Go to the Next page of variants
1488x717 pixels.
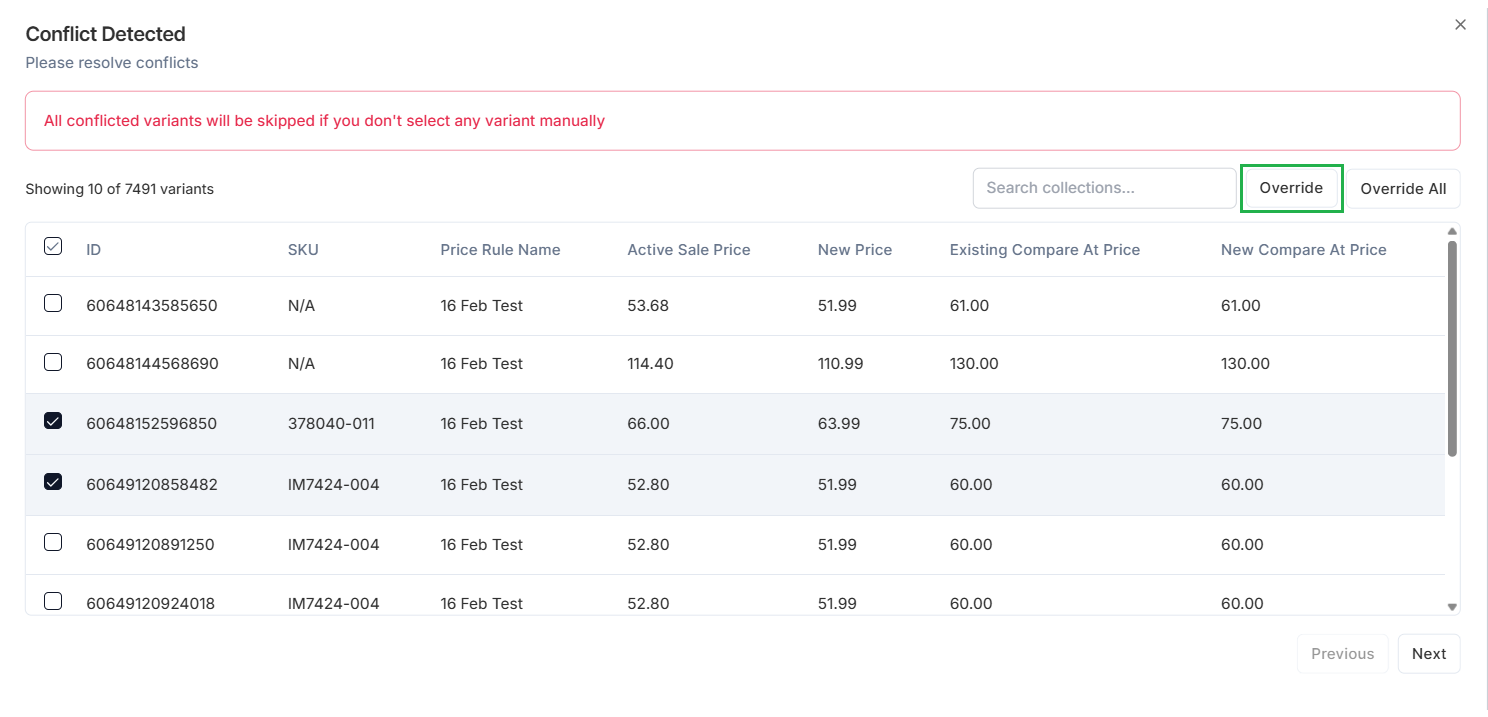[x=1429, y=654]
